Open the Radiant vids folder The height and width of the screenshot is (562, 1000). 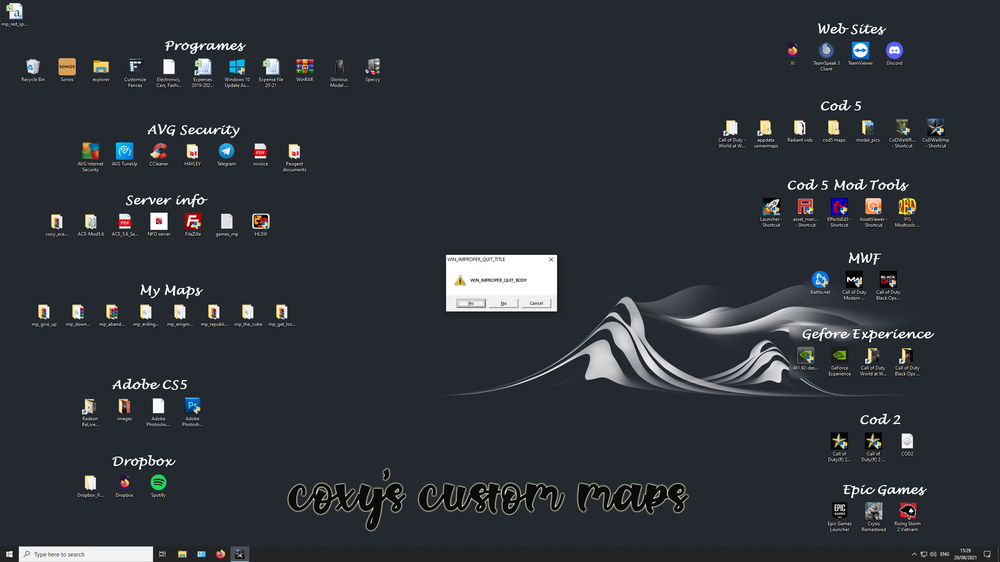pos(800,131)
